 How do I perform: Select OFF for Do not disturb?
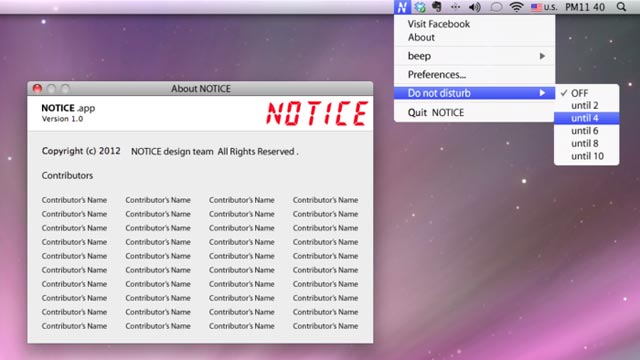click(x=587, y=93)
